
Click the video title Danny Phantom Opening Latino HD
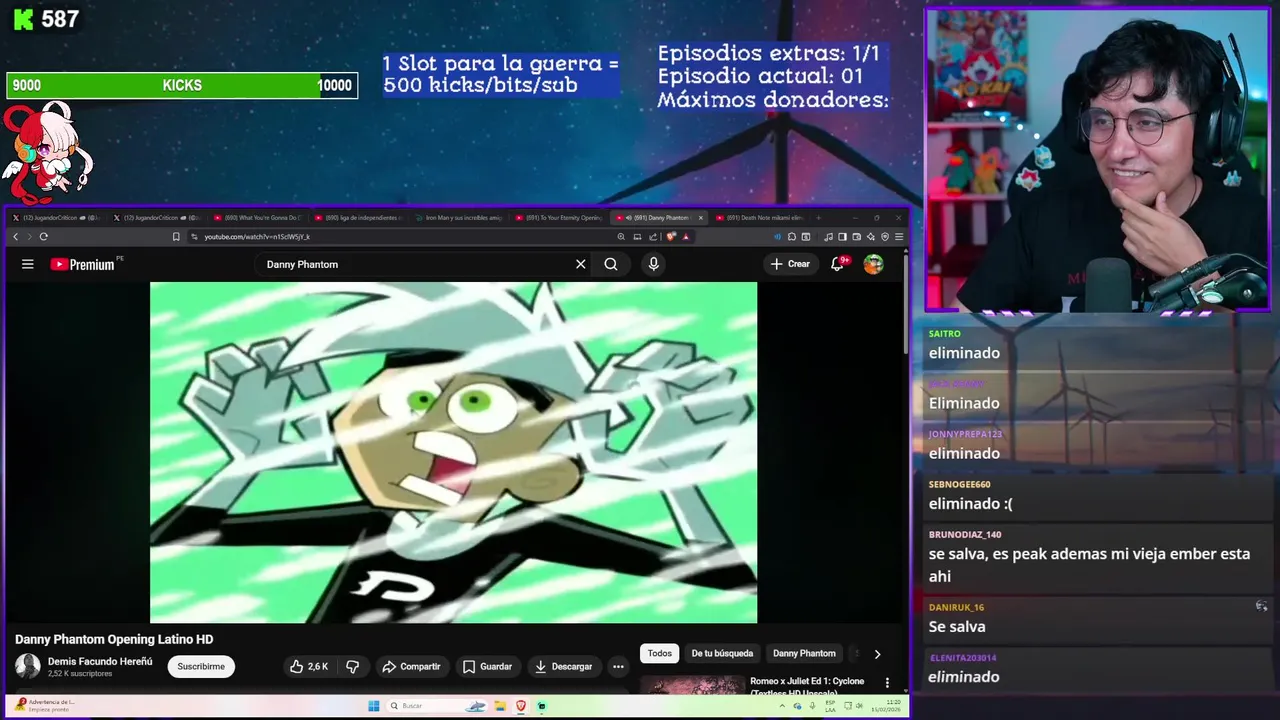[114, 639]
